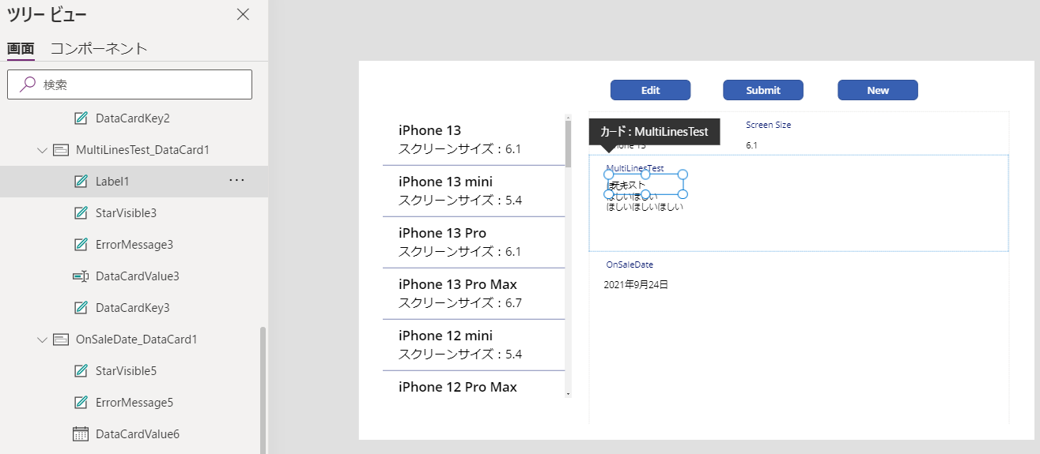Select StarVisible3 in tree
This screenshot has height=454, width=1040.
pyautogui.click(x=126, y=213)
